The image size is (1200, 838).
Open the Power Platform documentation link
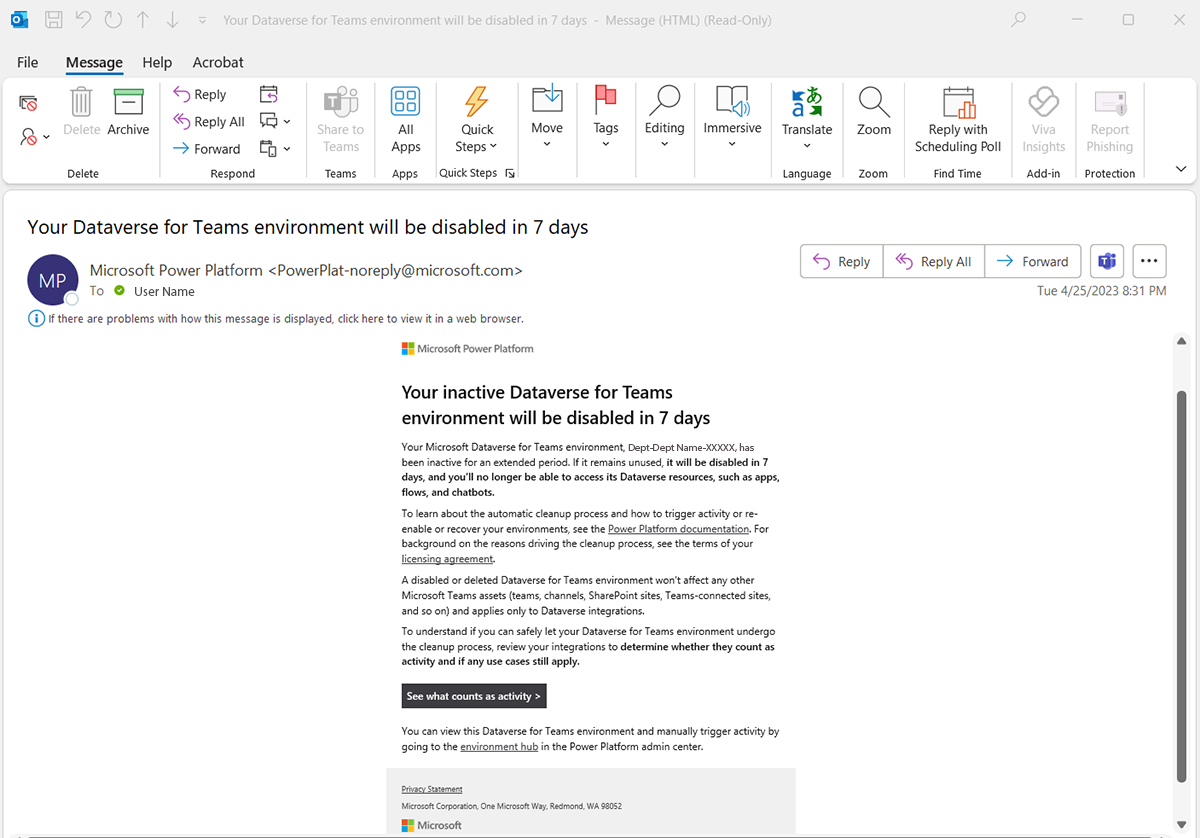(678, 529)
